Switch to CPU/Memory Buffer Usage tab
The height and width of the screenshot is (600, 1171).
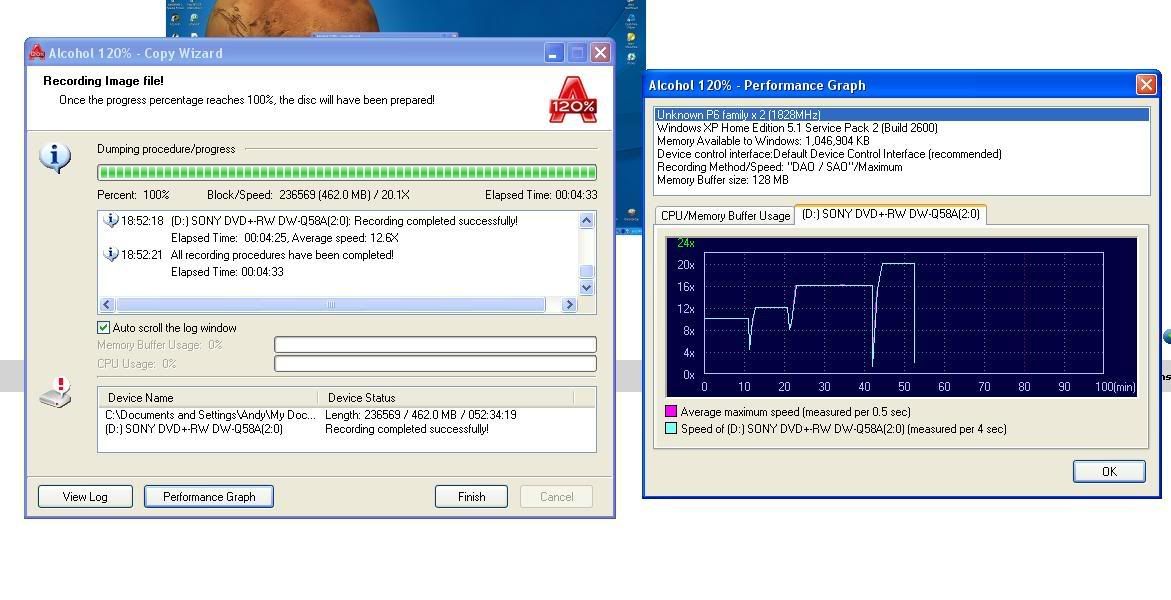pyautogui.click(x=725, y=215)
